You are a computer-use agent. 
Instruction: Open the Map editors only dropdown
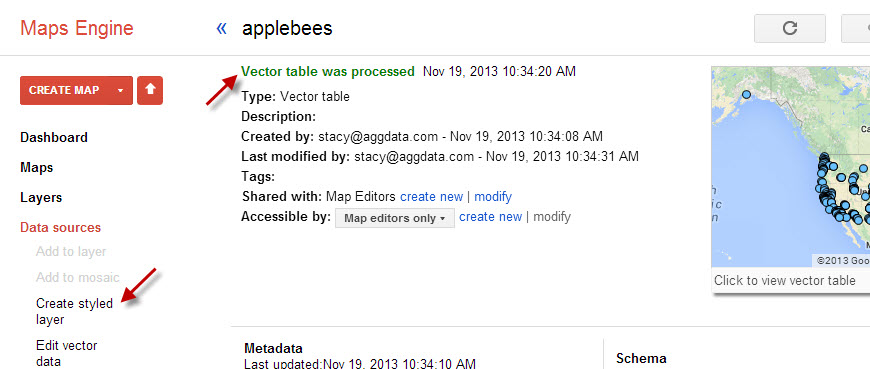394,218
